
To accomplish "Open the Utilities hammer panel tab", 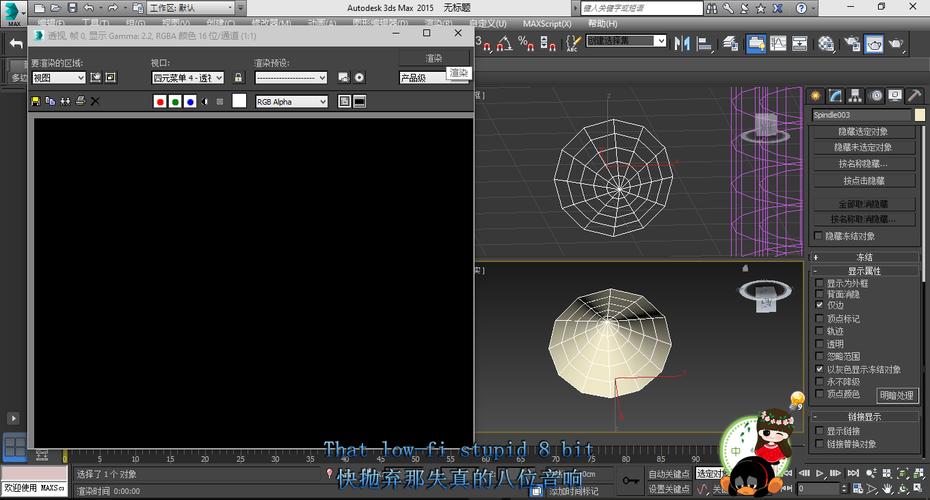I will click(x=915, y=95).
